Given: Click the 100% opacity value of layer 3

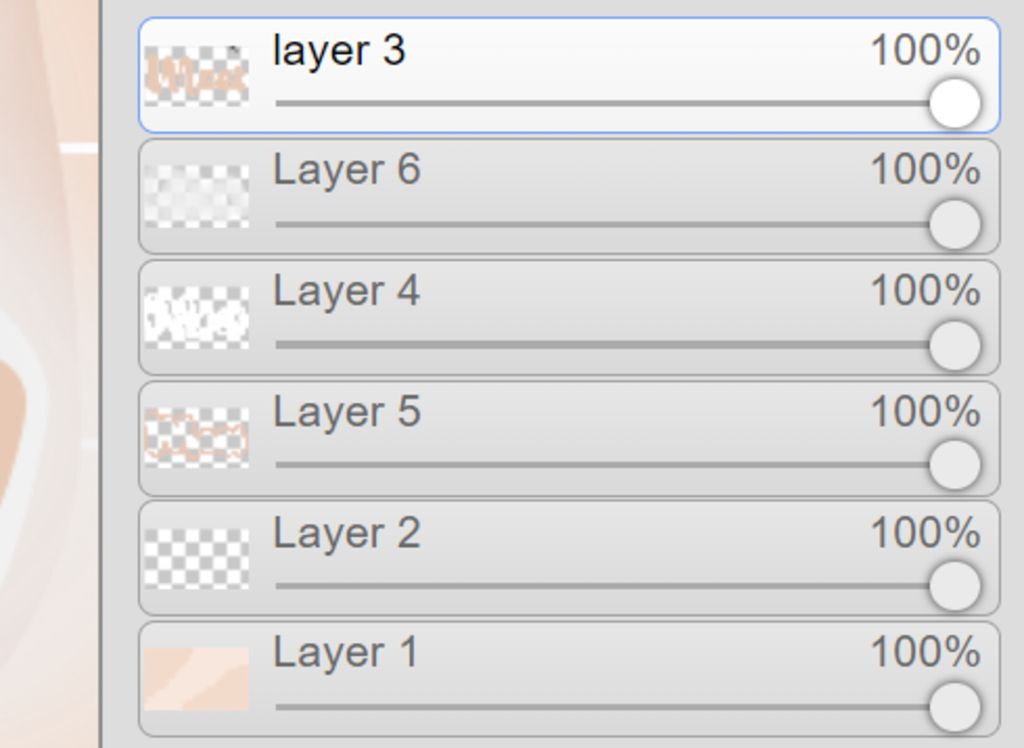Looking at the screenshot, I should click(x=925, y=50).
